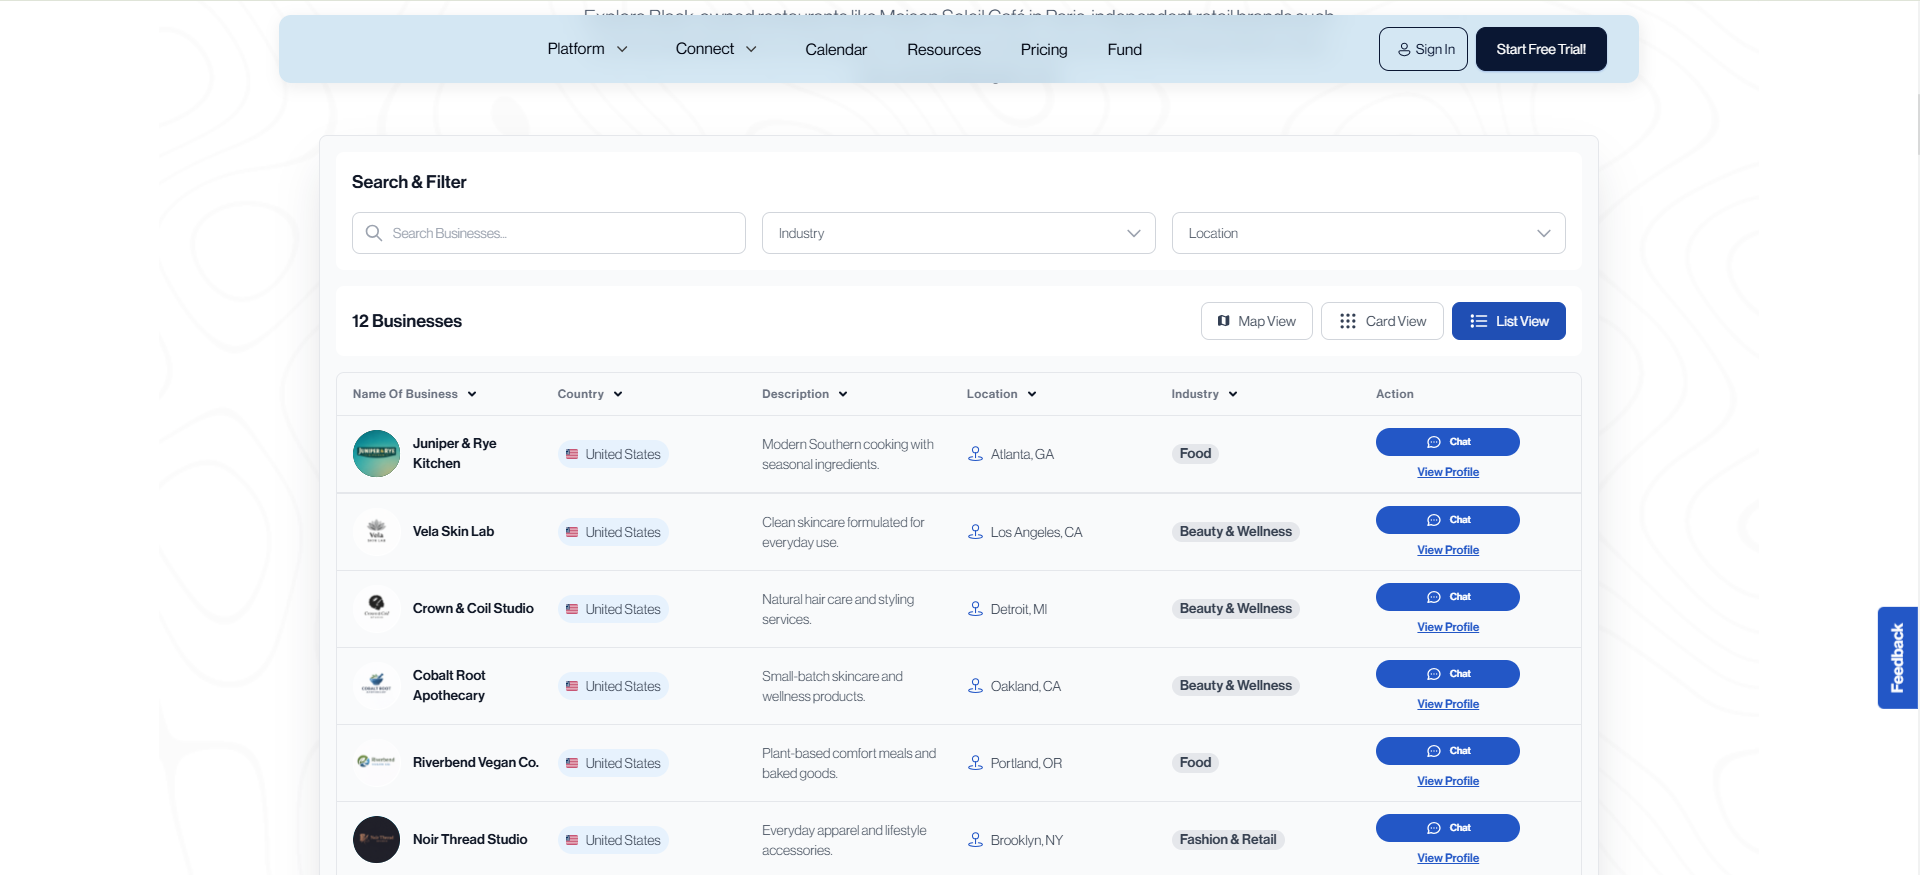
Task: Click location pin icon beside Portland, OR
Action: (975, 763)
